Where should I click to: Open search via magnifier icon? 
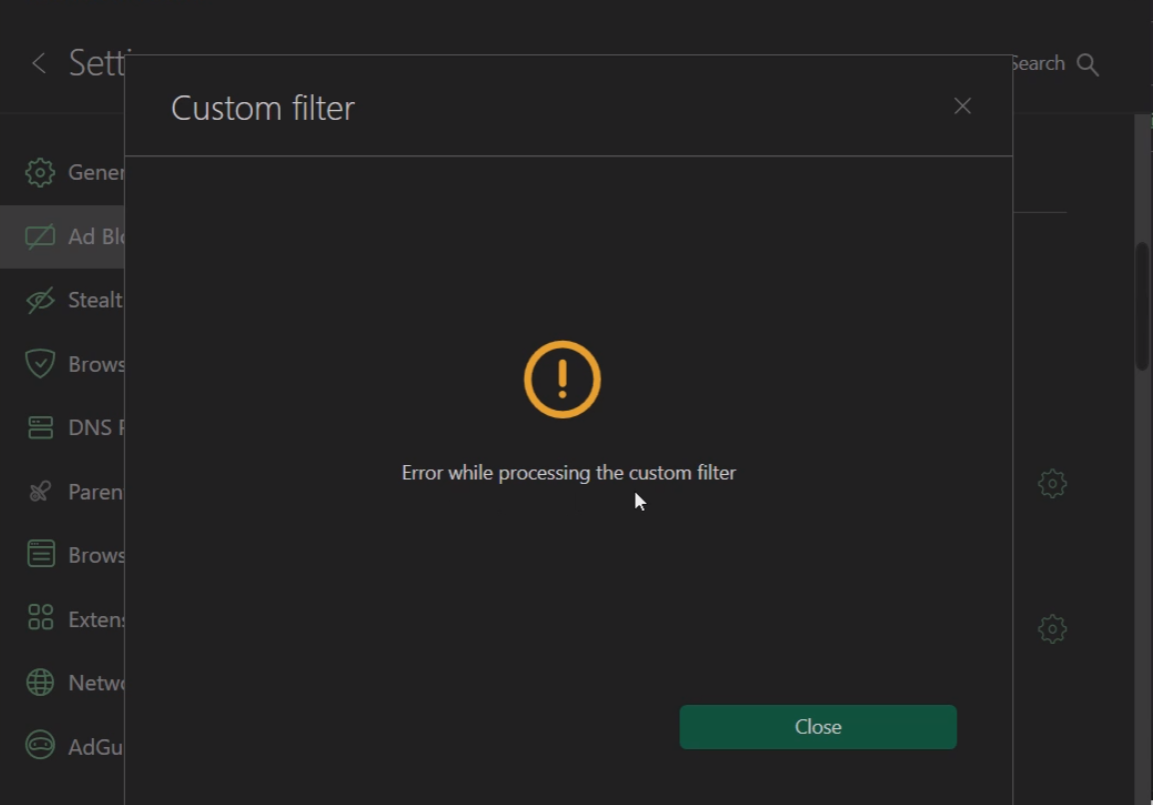pyautogui.click(x=1088, y=65)
